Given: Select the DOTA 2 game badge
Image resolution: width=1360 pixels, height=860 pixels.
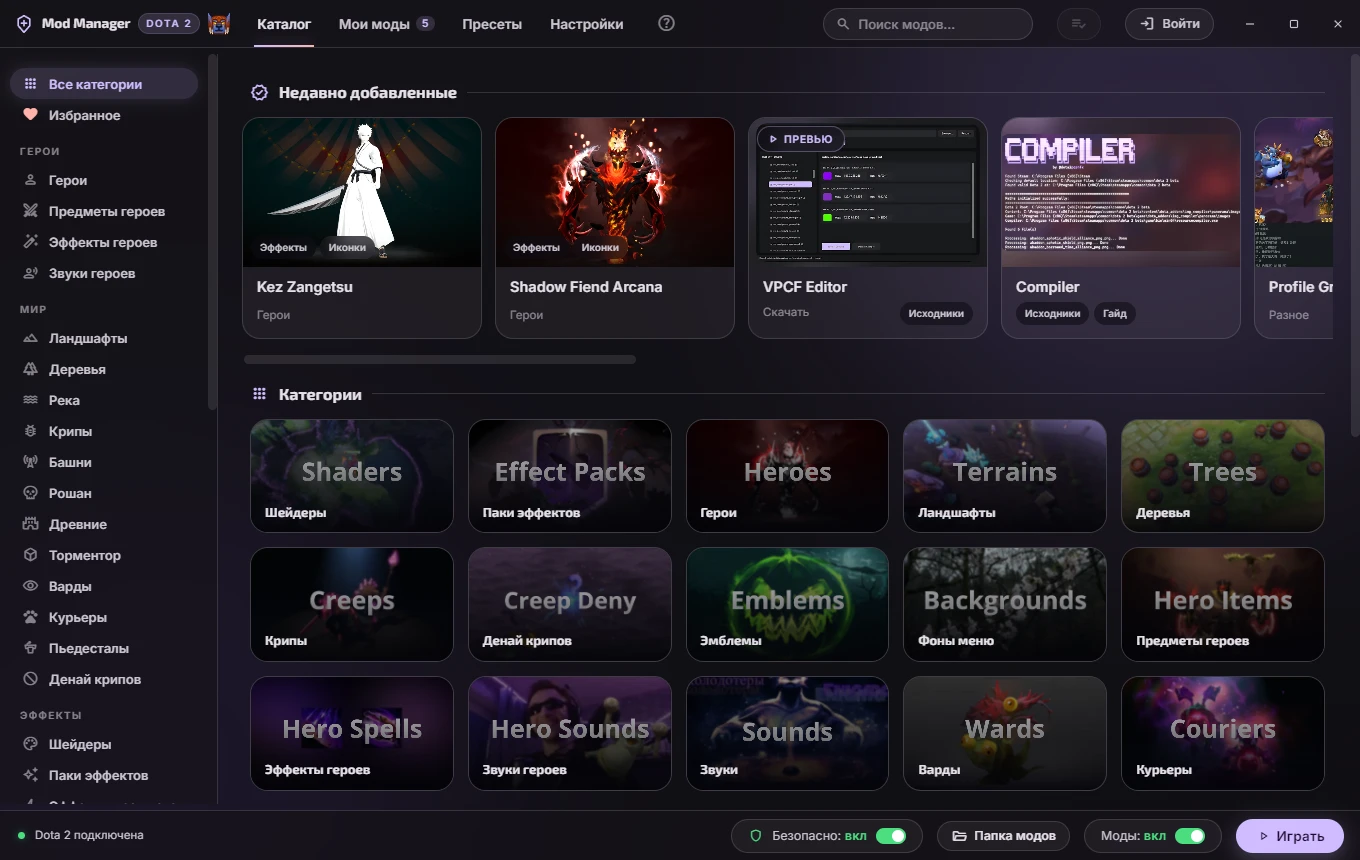Looking at the screenshot, I should pyautogui.click(x=169, y=24).
